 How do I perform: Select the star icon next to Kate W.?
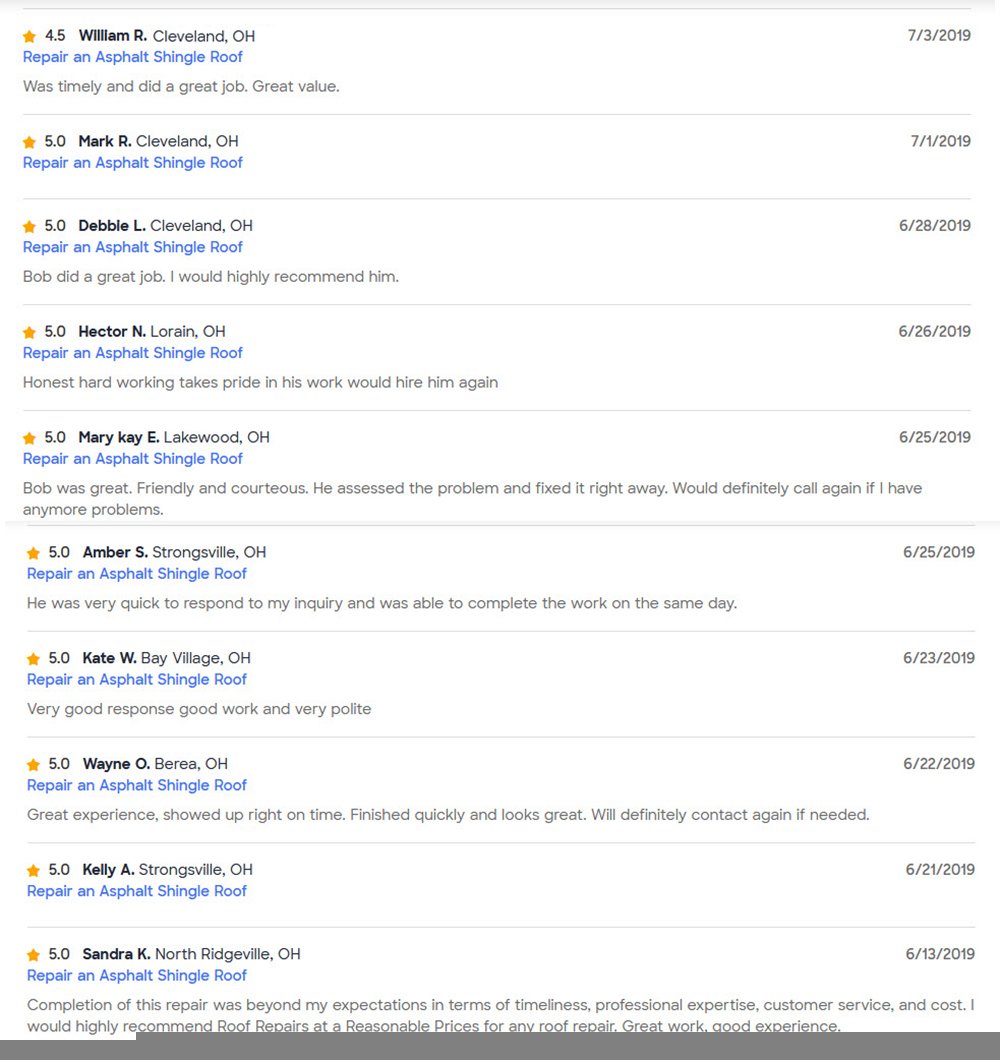(x=34, y=659)
